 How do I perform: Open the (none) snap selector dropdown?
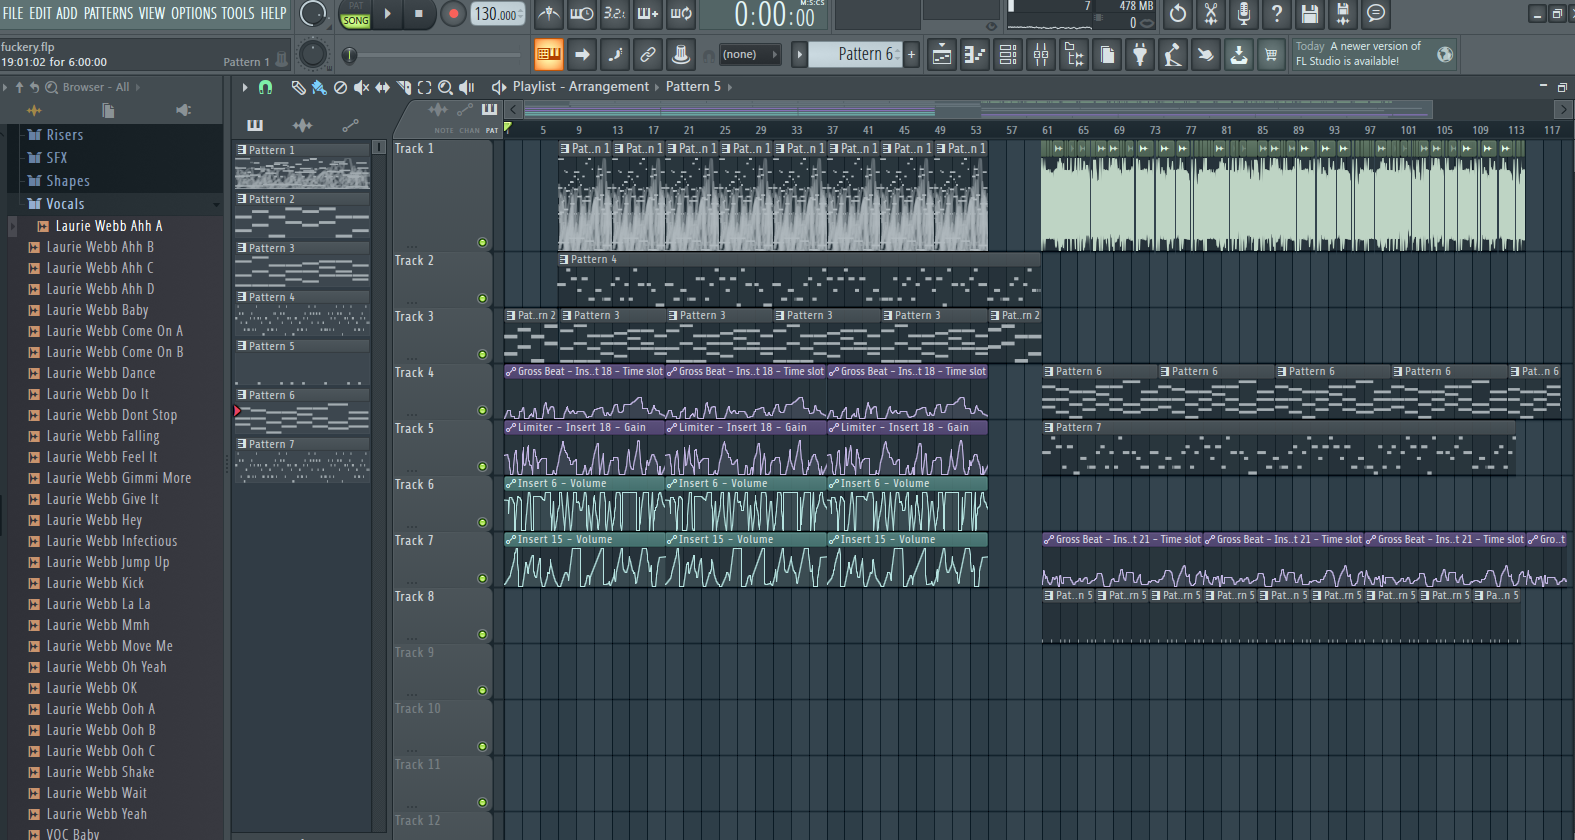748,55
